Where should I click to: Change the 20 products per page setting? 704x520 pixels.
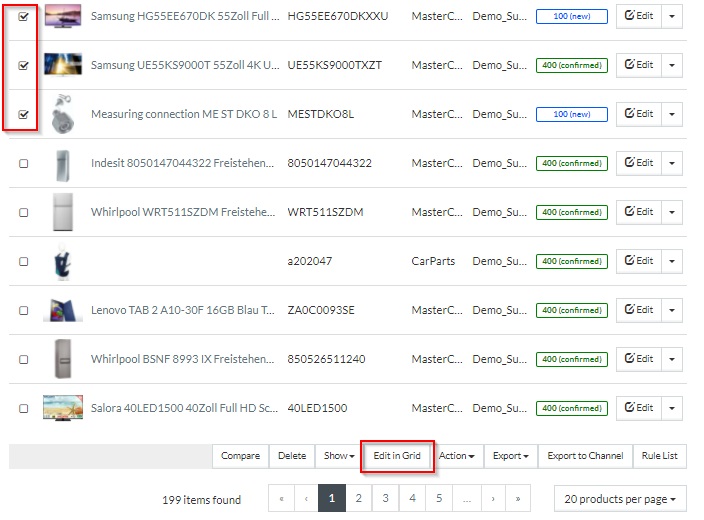620,499
